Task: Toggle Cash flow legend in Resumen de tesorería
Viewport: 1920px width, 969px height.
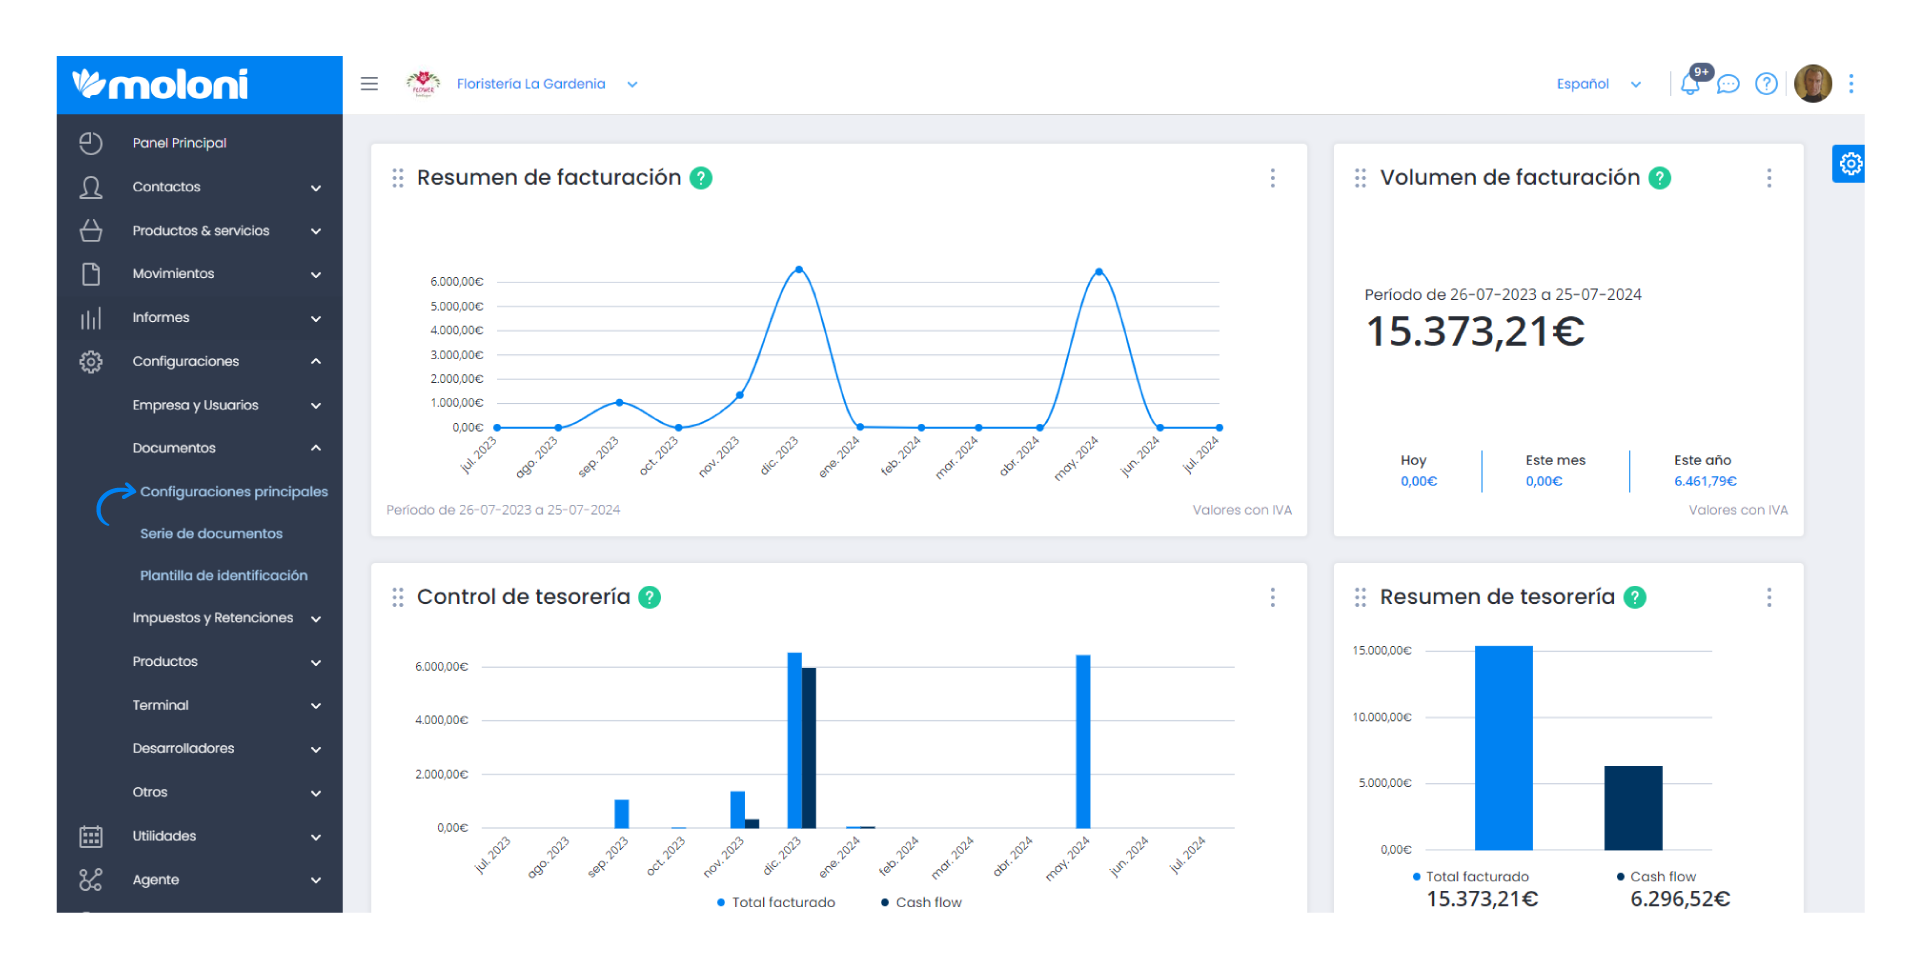Action: point(1657,877)
